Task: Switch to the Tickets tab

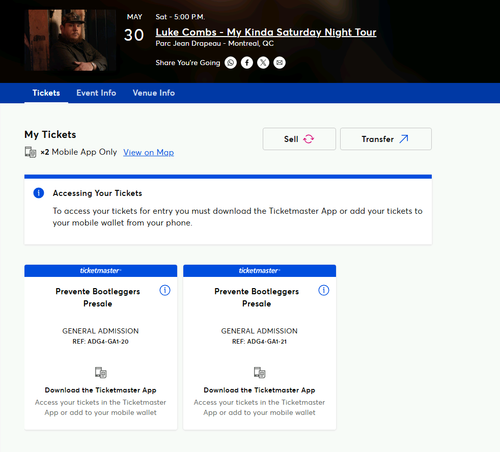Action: [x=46, y=93]
